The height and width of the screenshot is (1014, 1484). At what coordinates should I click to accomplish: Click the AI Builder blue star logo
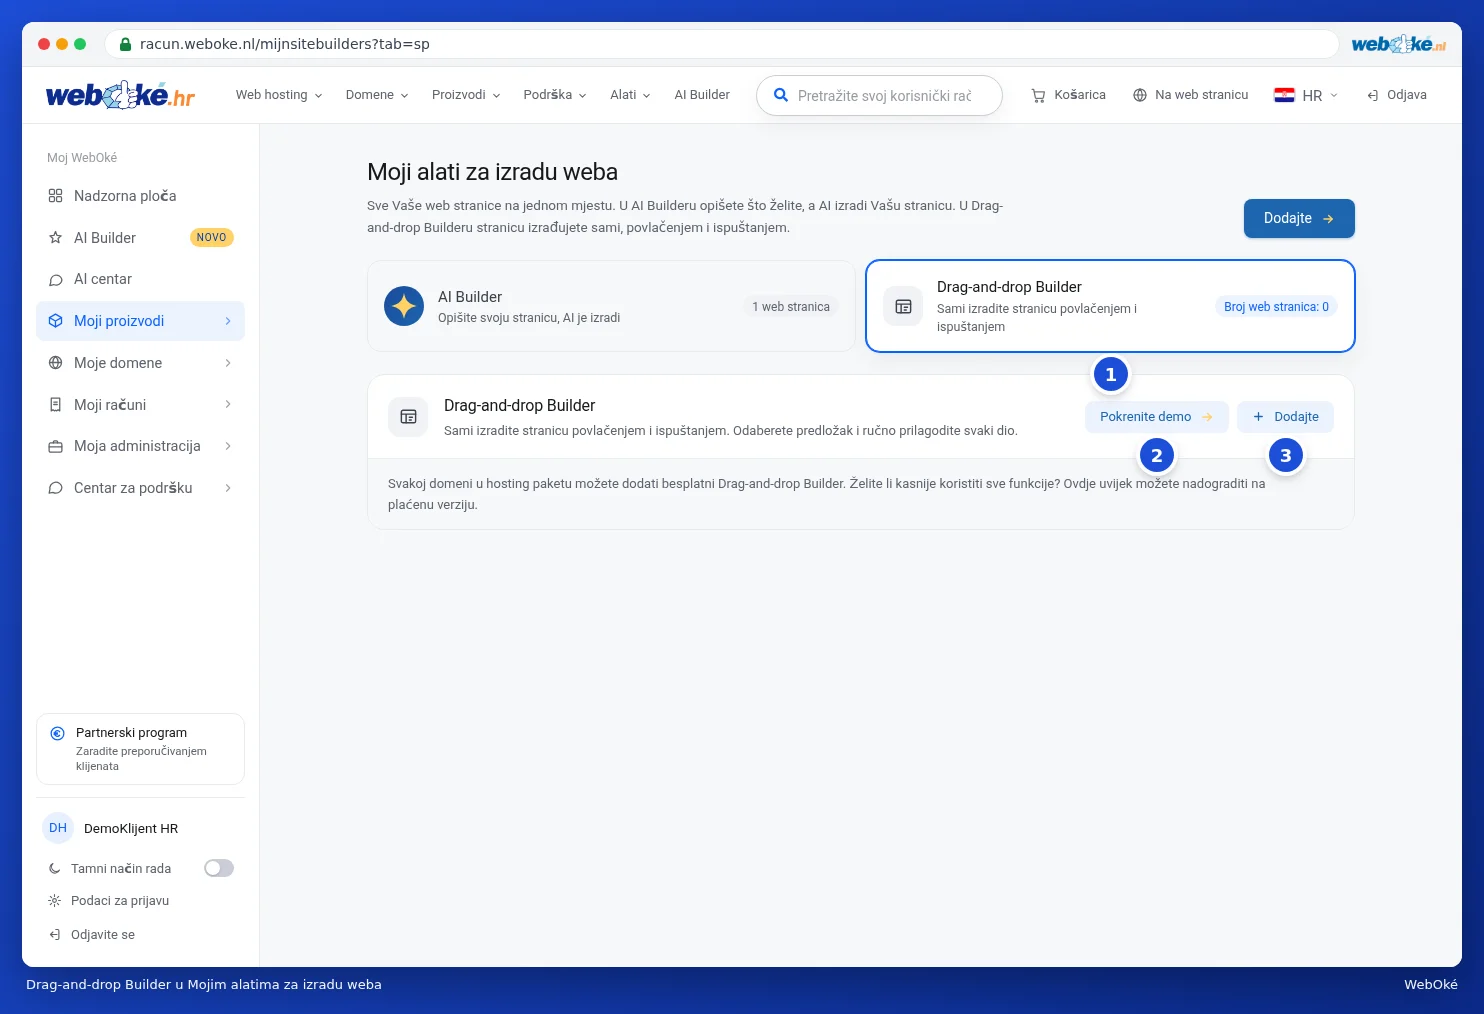404,306
